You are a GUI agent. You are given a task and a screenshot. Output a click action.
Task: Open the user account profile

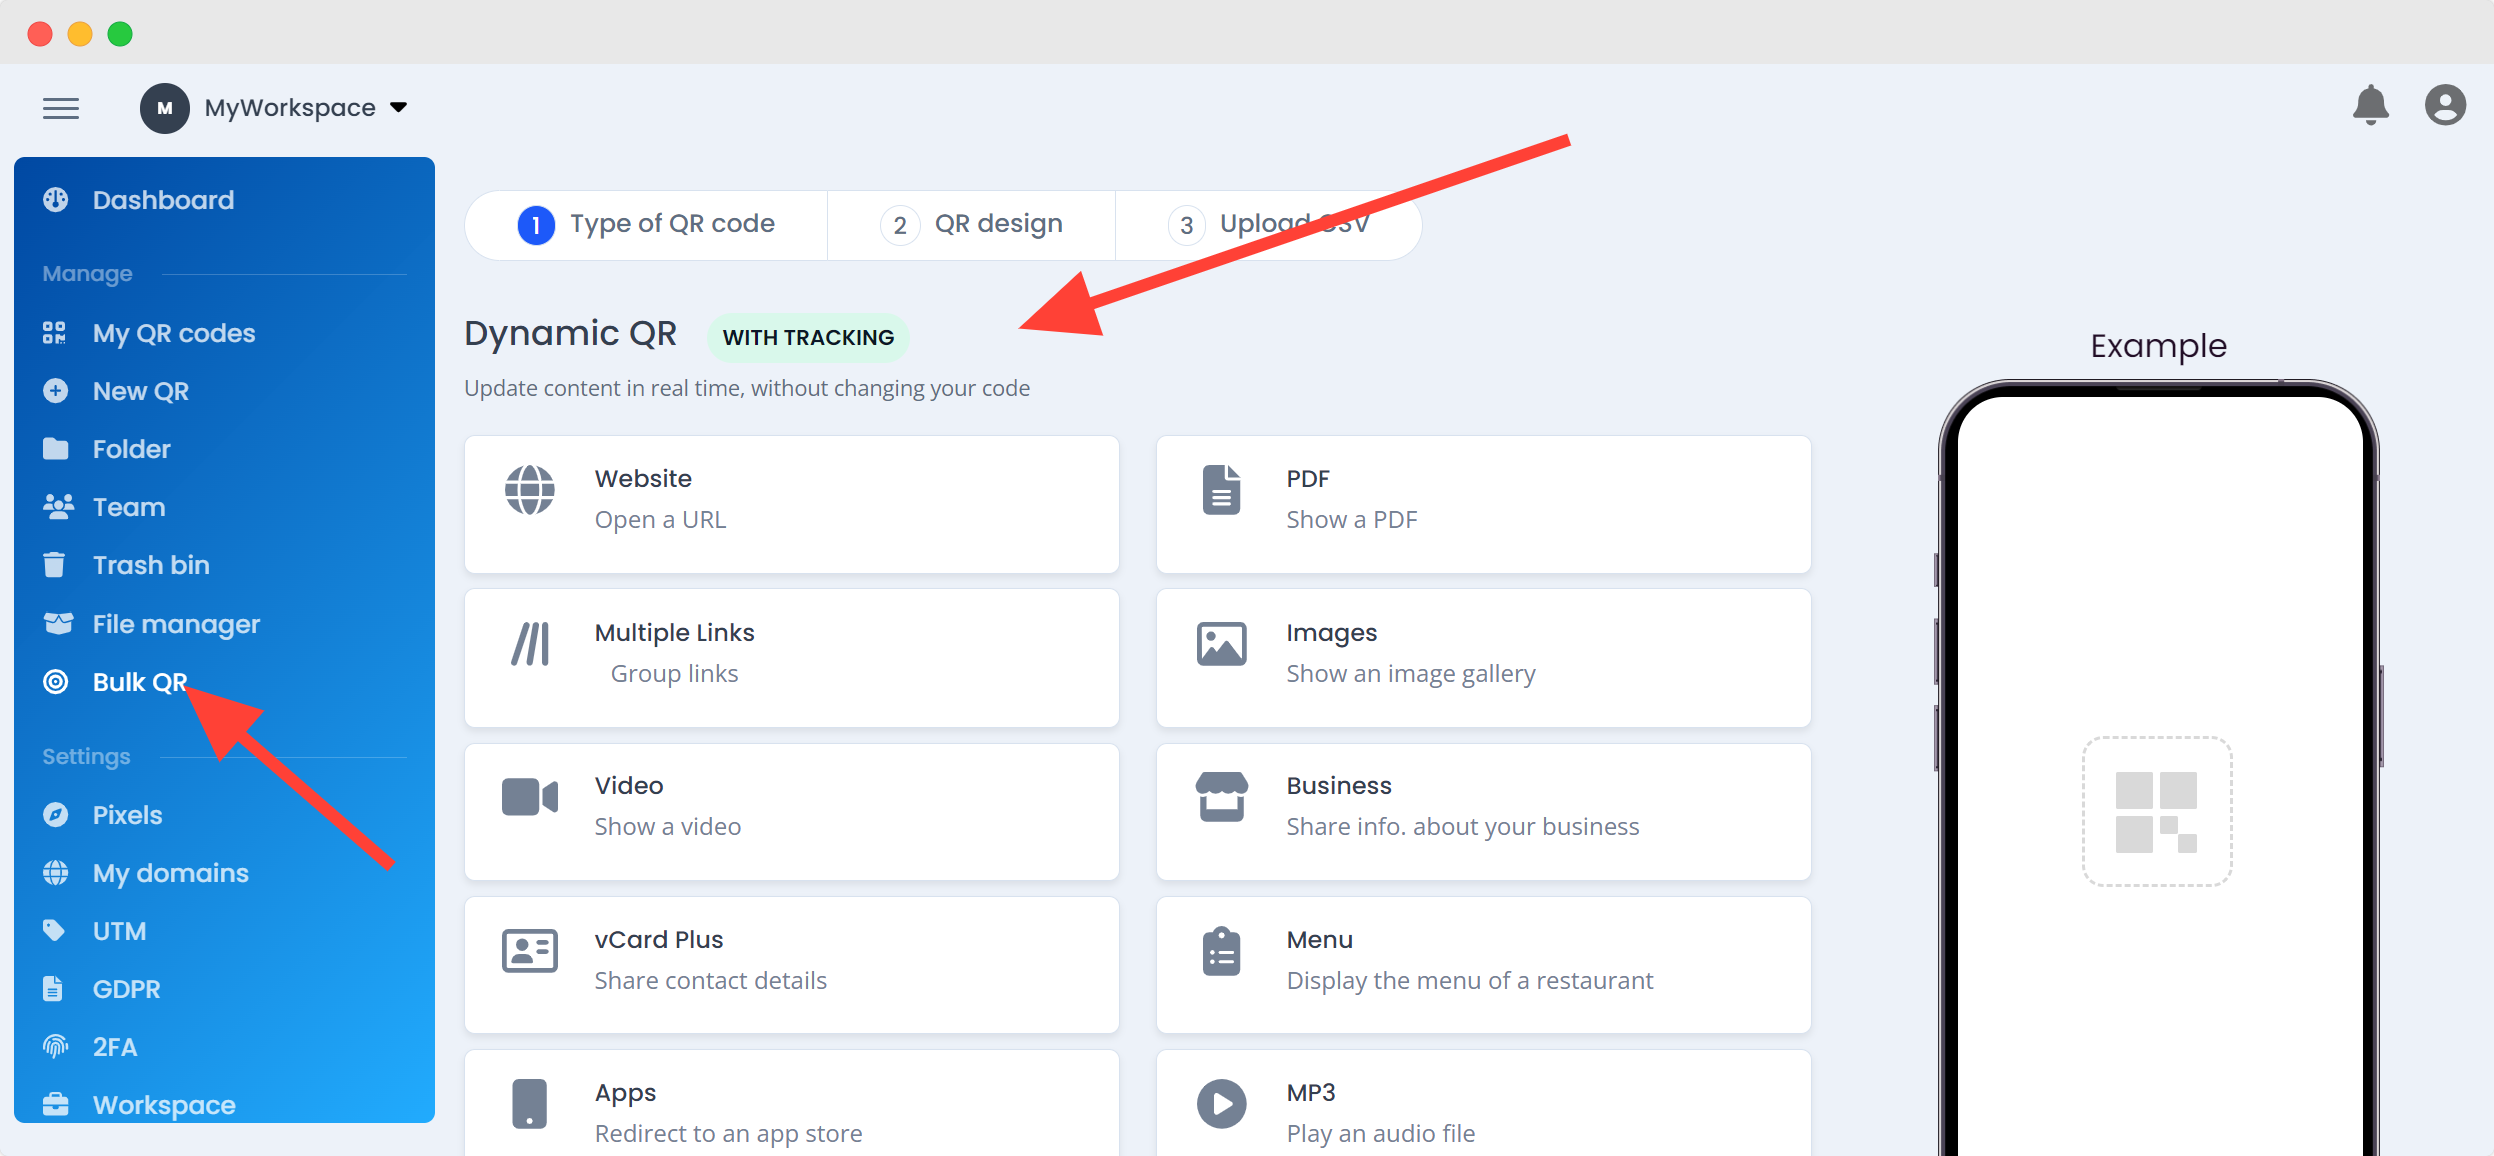[2444, 105]
